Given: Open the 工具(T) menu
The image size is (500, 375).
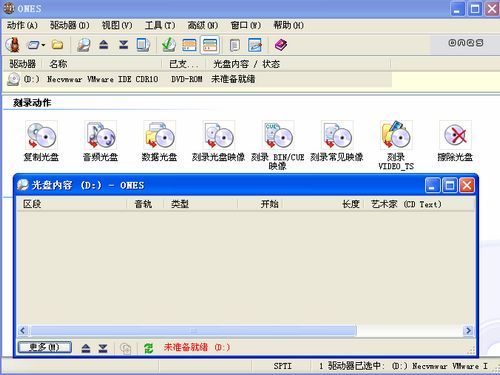Looking at the screenshot, I should click(160, 25).
